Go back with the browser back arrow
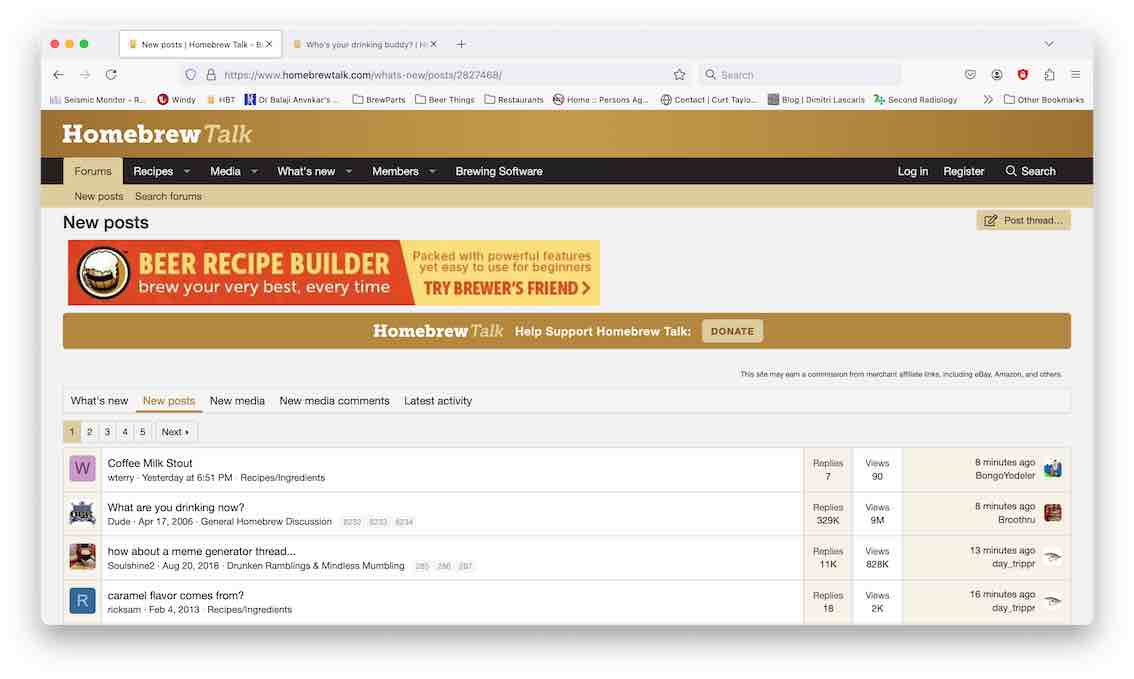 pos(59,74)
